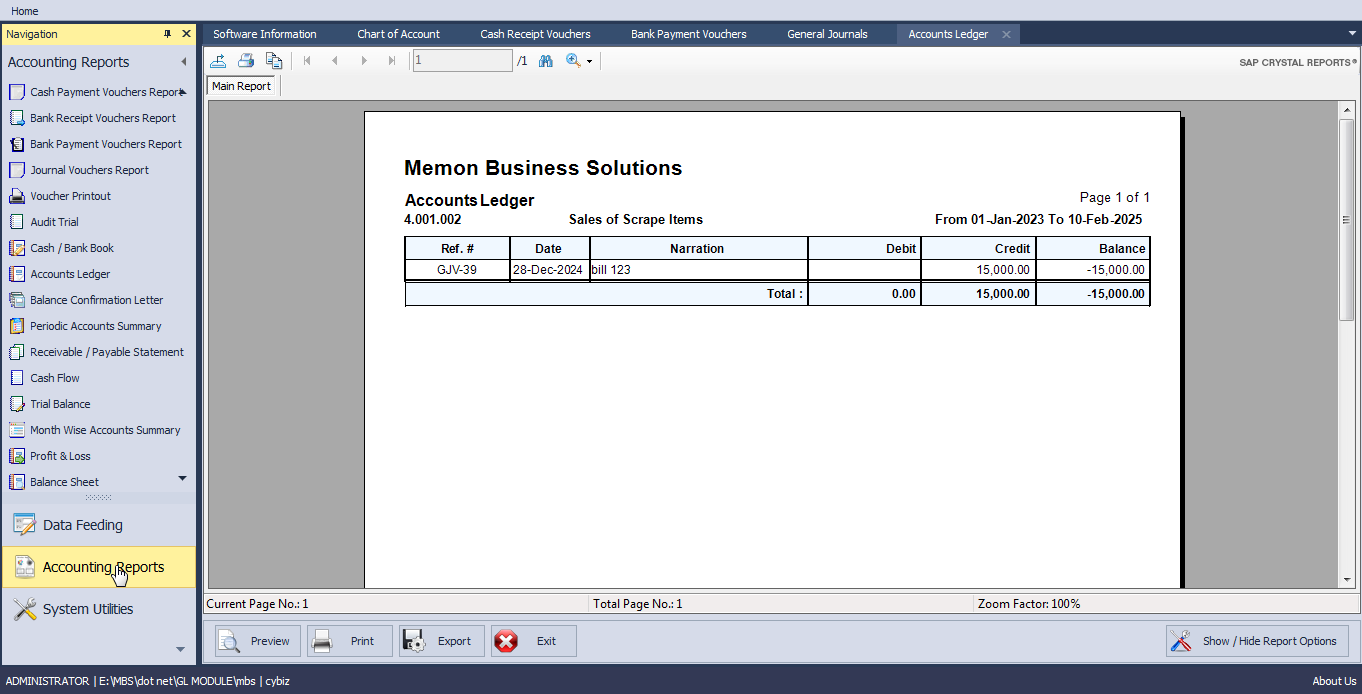Click the GJV-39 reference cell
This screenshot has height=694, width=1362.
457,270
